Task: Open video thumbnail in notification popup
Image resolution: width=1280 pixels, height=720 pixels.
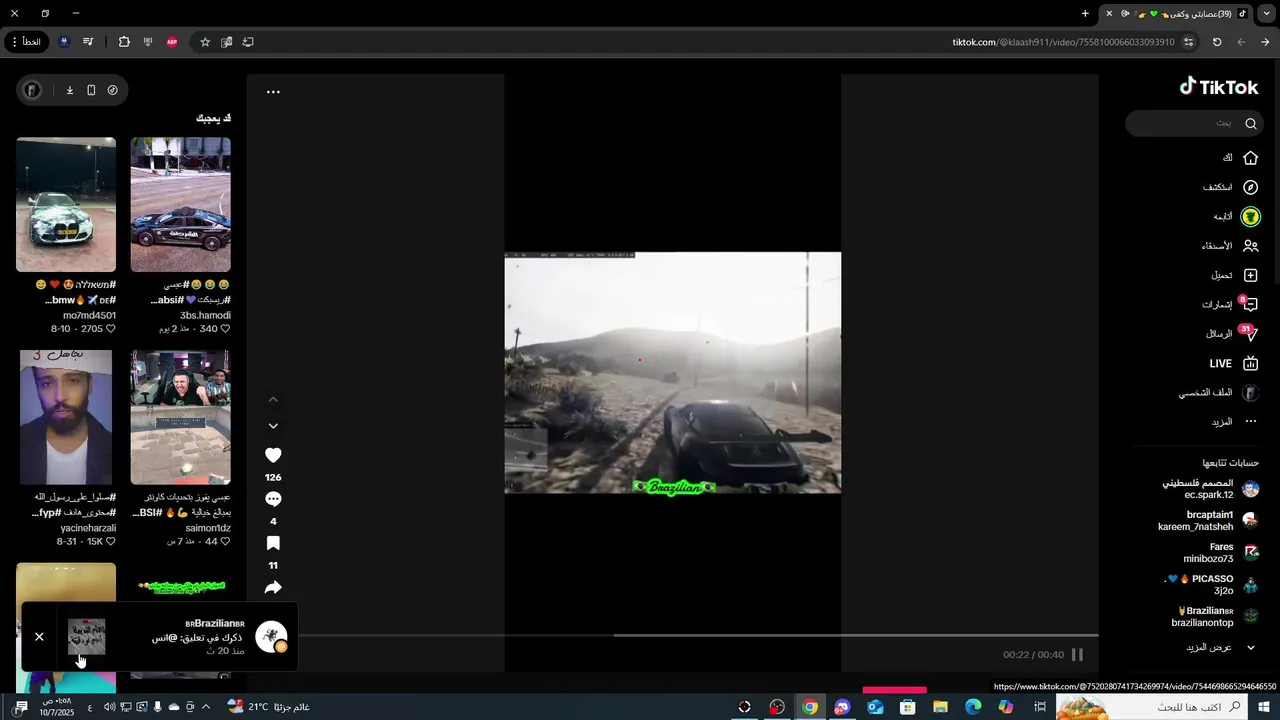Action: pyautogui.click(x=86, y=637)
